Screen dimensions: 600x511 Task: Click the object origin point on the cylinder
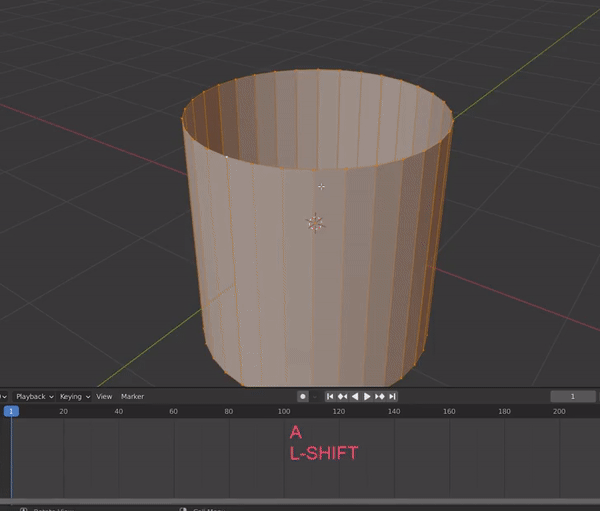tap(315, 223)
